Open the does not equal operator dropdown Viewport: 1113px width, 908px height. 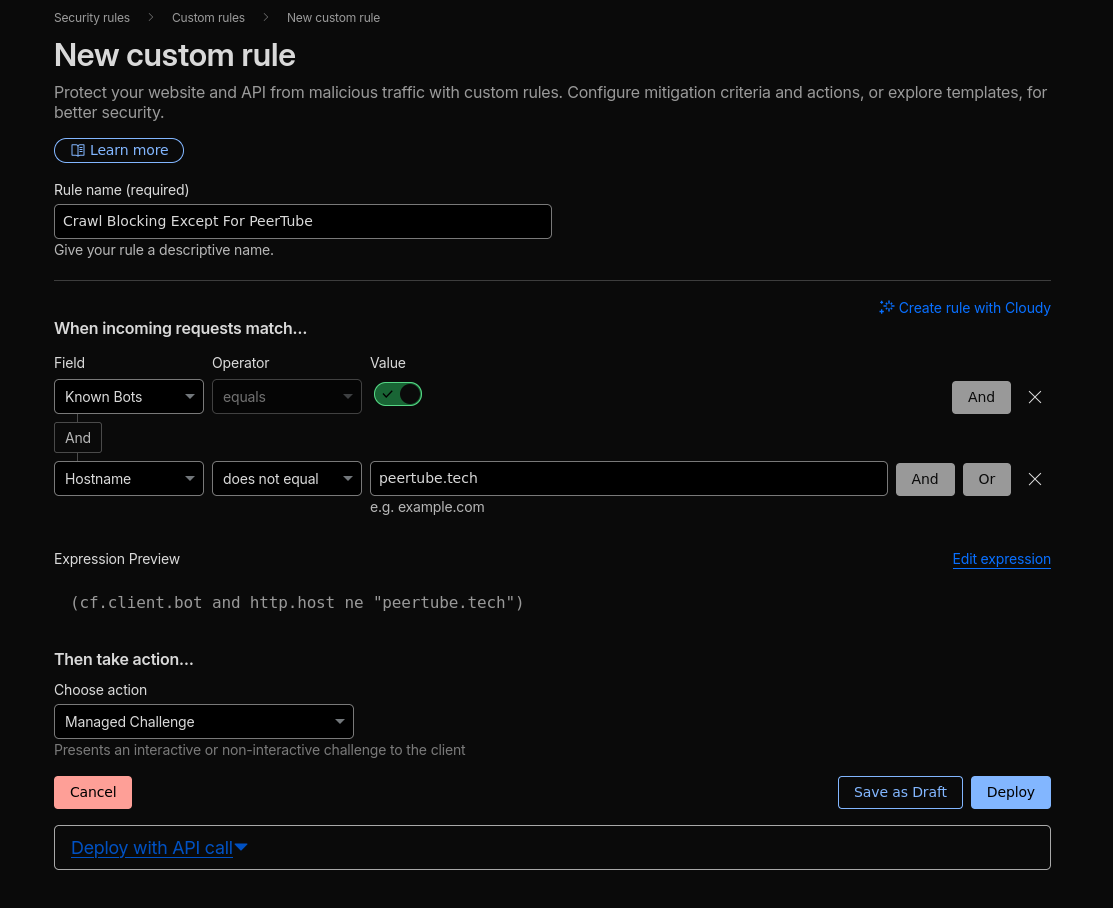[287, 478]
